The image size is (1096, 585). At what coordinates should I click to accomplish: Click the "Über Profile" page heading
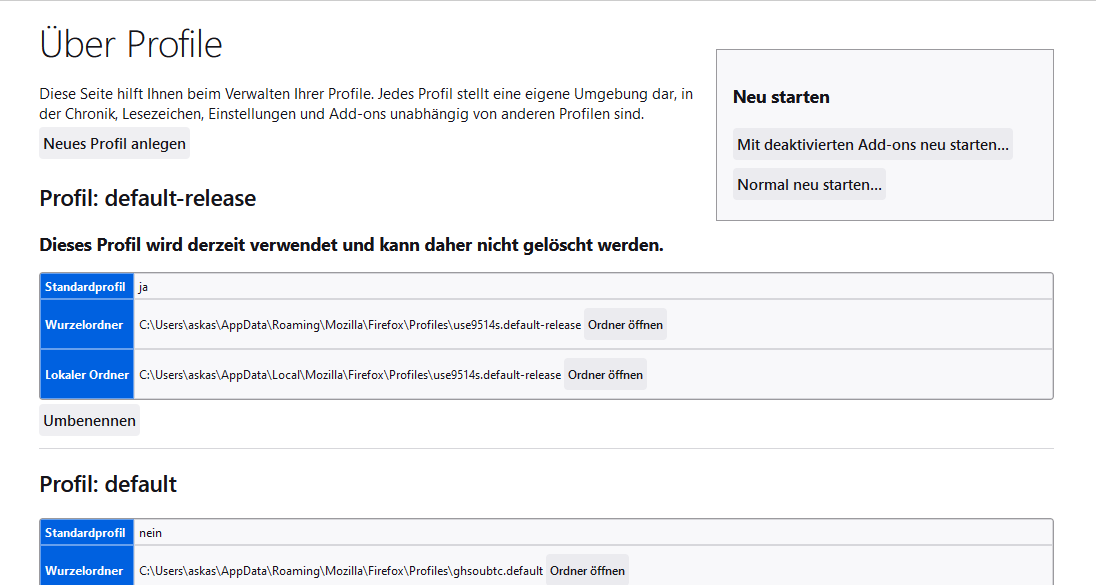[131, 45]
